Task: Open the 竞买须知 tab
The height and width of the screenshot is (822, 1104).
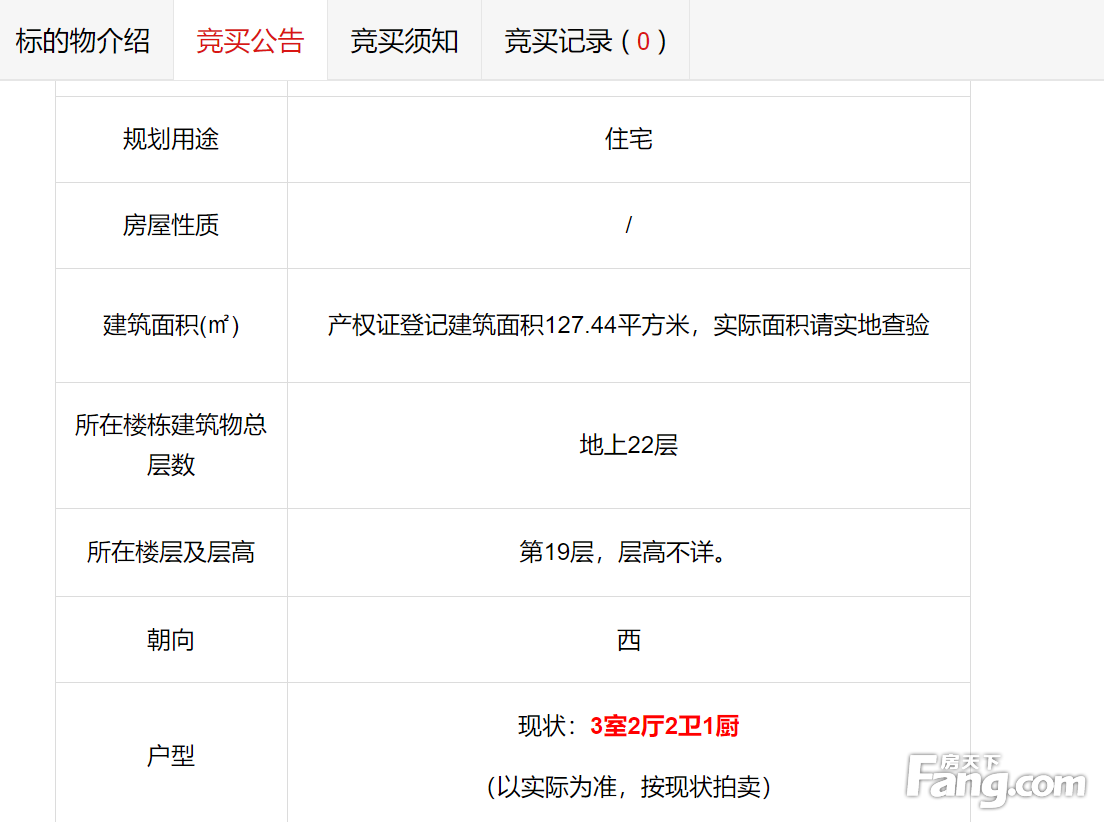Action: (404, 41)
